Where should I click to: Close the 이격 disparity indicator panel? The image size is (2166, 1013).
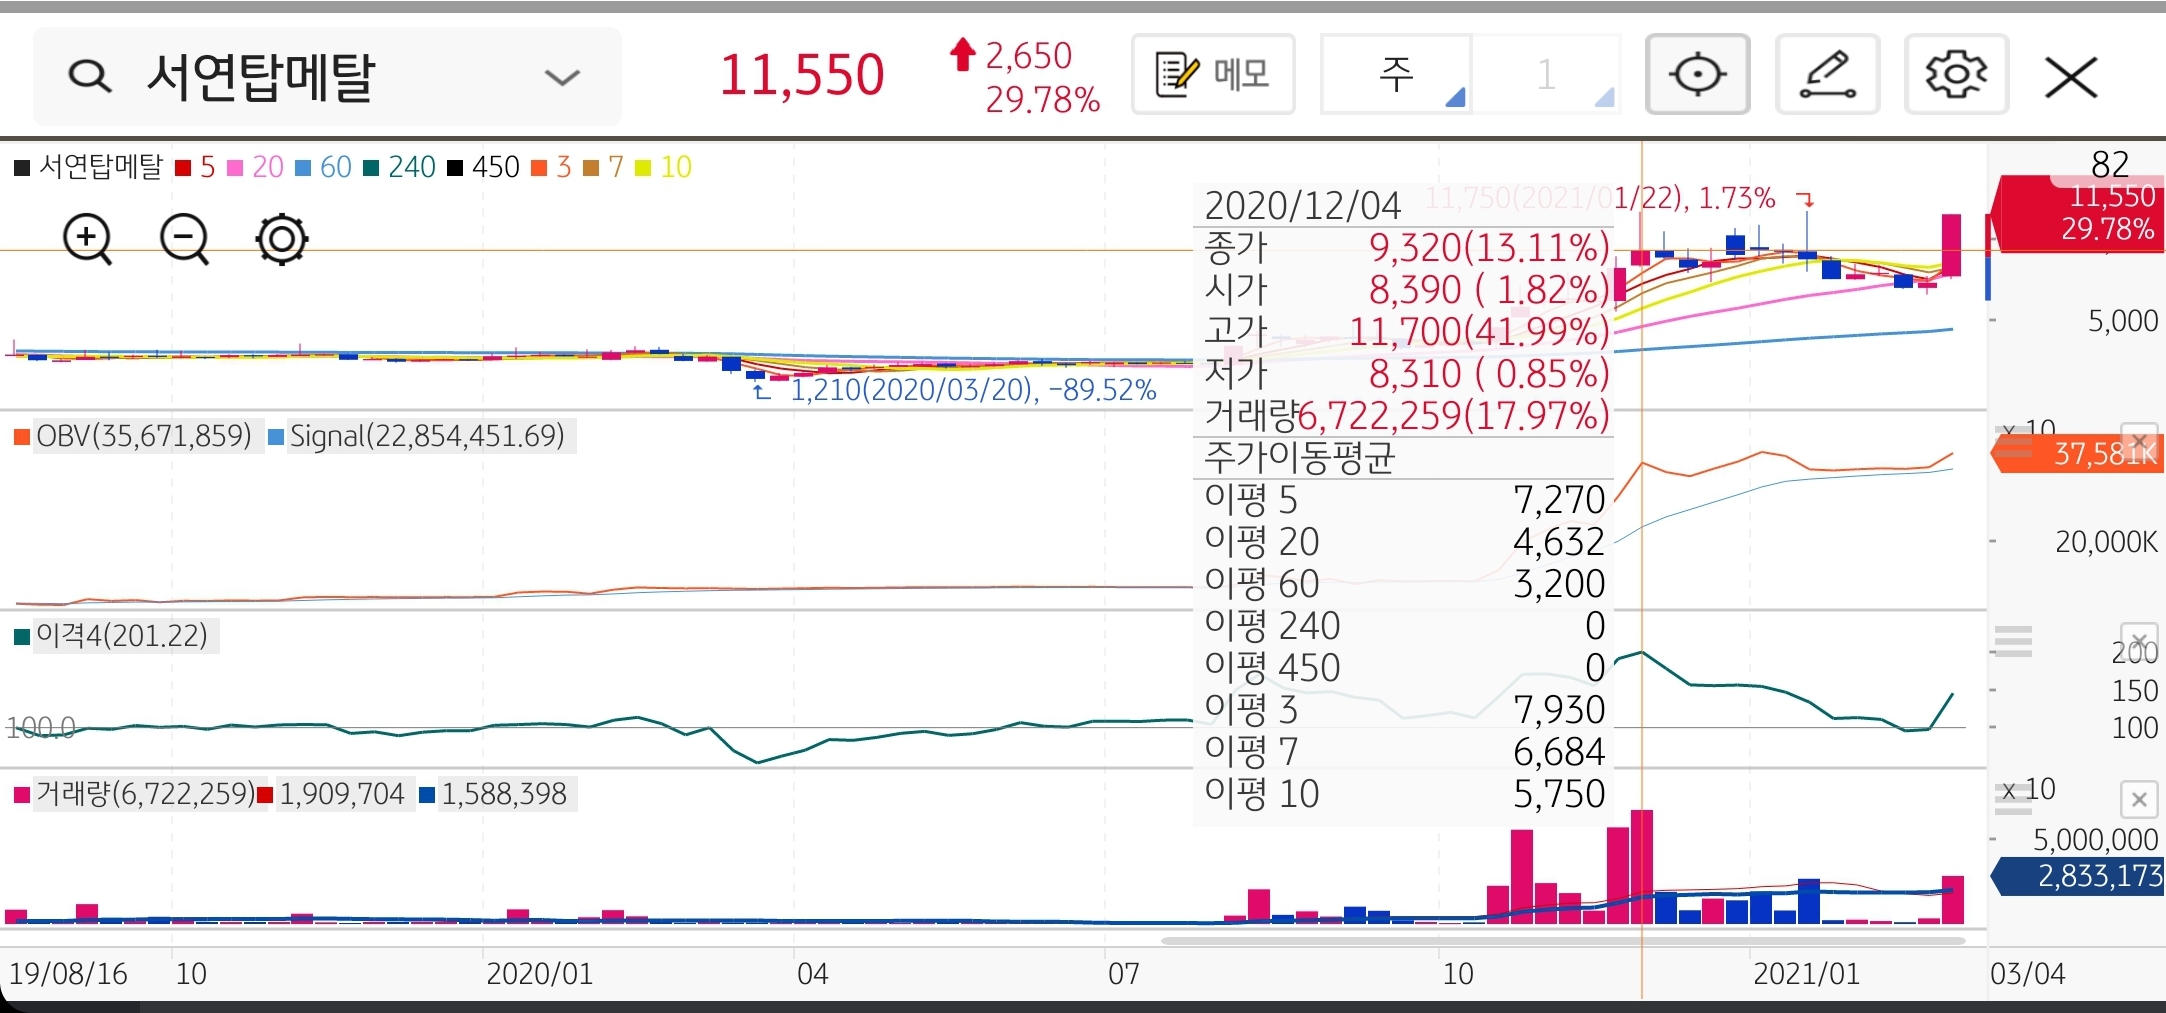click(x=2139, y=640)
